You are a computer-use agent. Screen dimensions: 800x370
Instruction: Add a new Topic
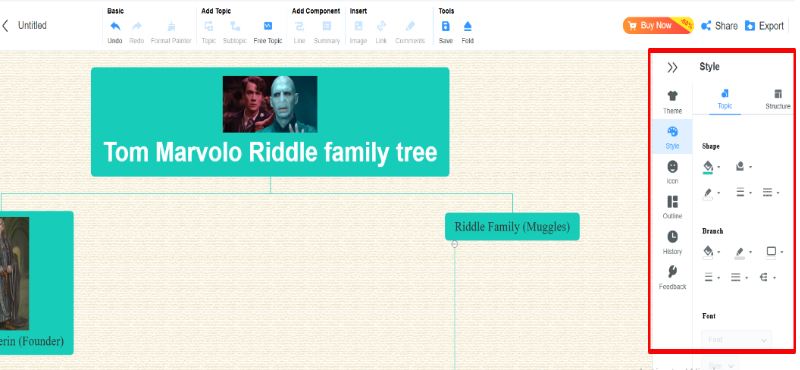coord(209,32)
